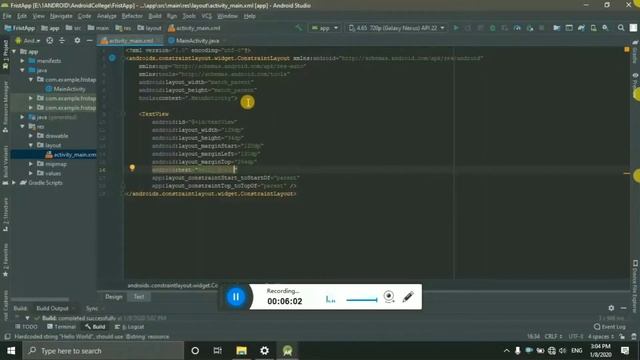Open File Explorer from the taskbar
The height and width of the screenshot is (360, 640).
[242, 351]
